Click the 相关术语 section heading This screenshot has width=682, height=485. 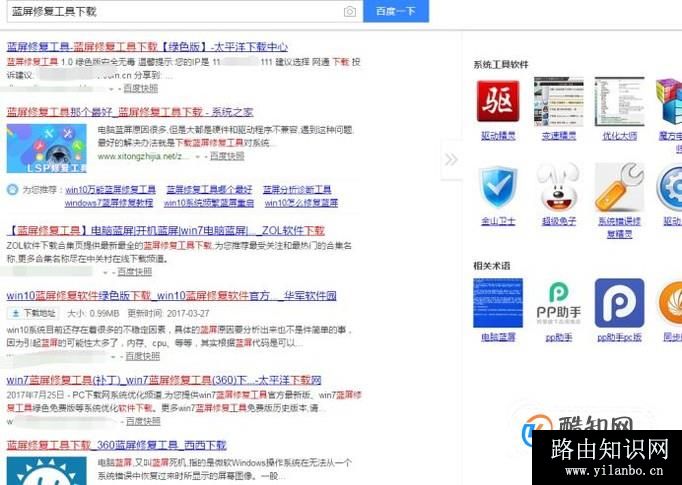[x=491, y=265]
